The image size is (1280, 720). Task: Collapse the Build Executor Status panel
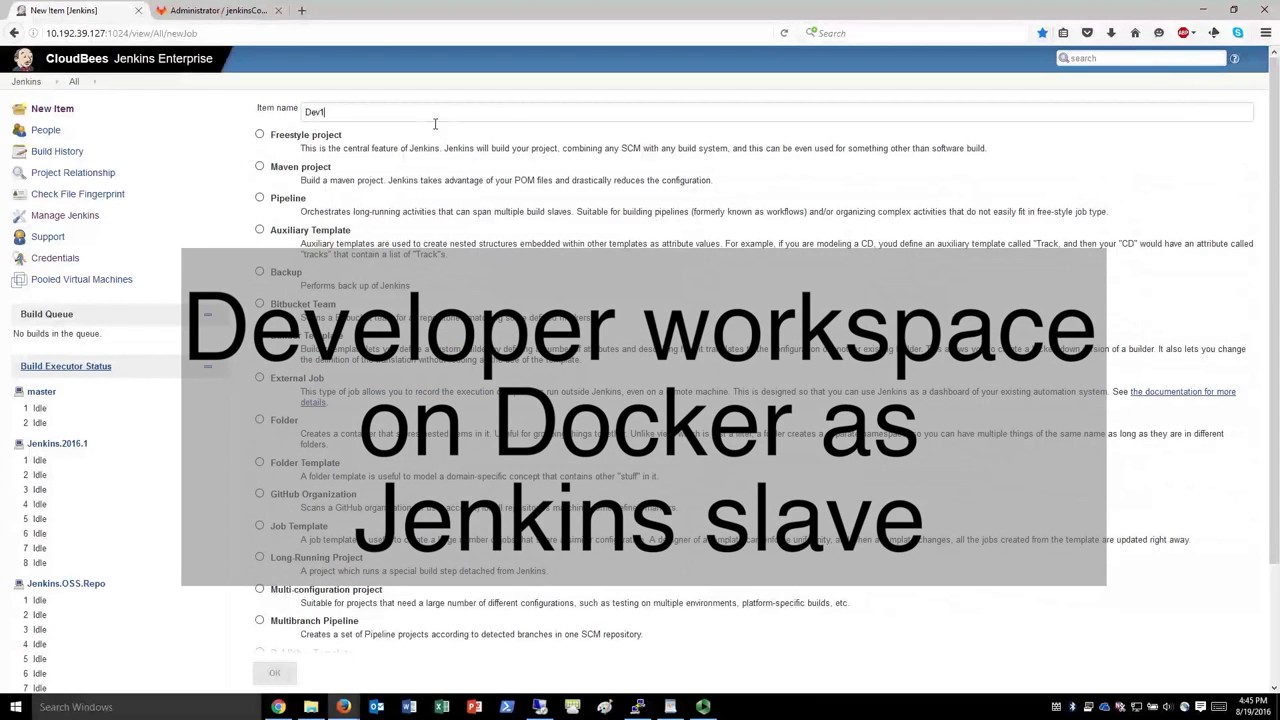(208, 366)
